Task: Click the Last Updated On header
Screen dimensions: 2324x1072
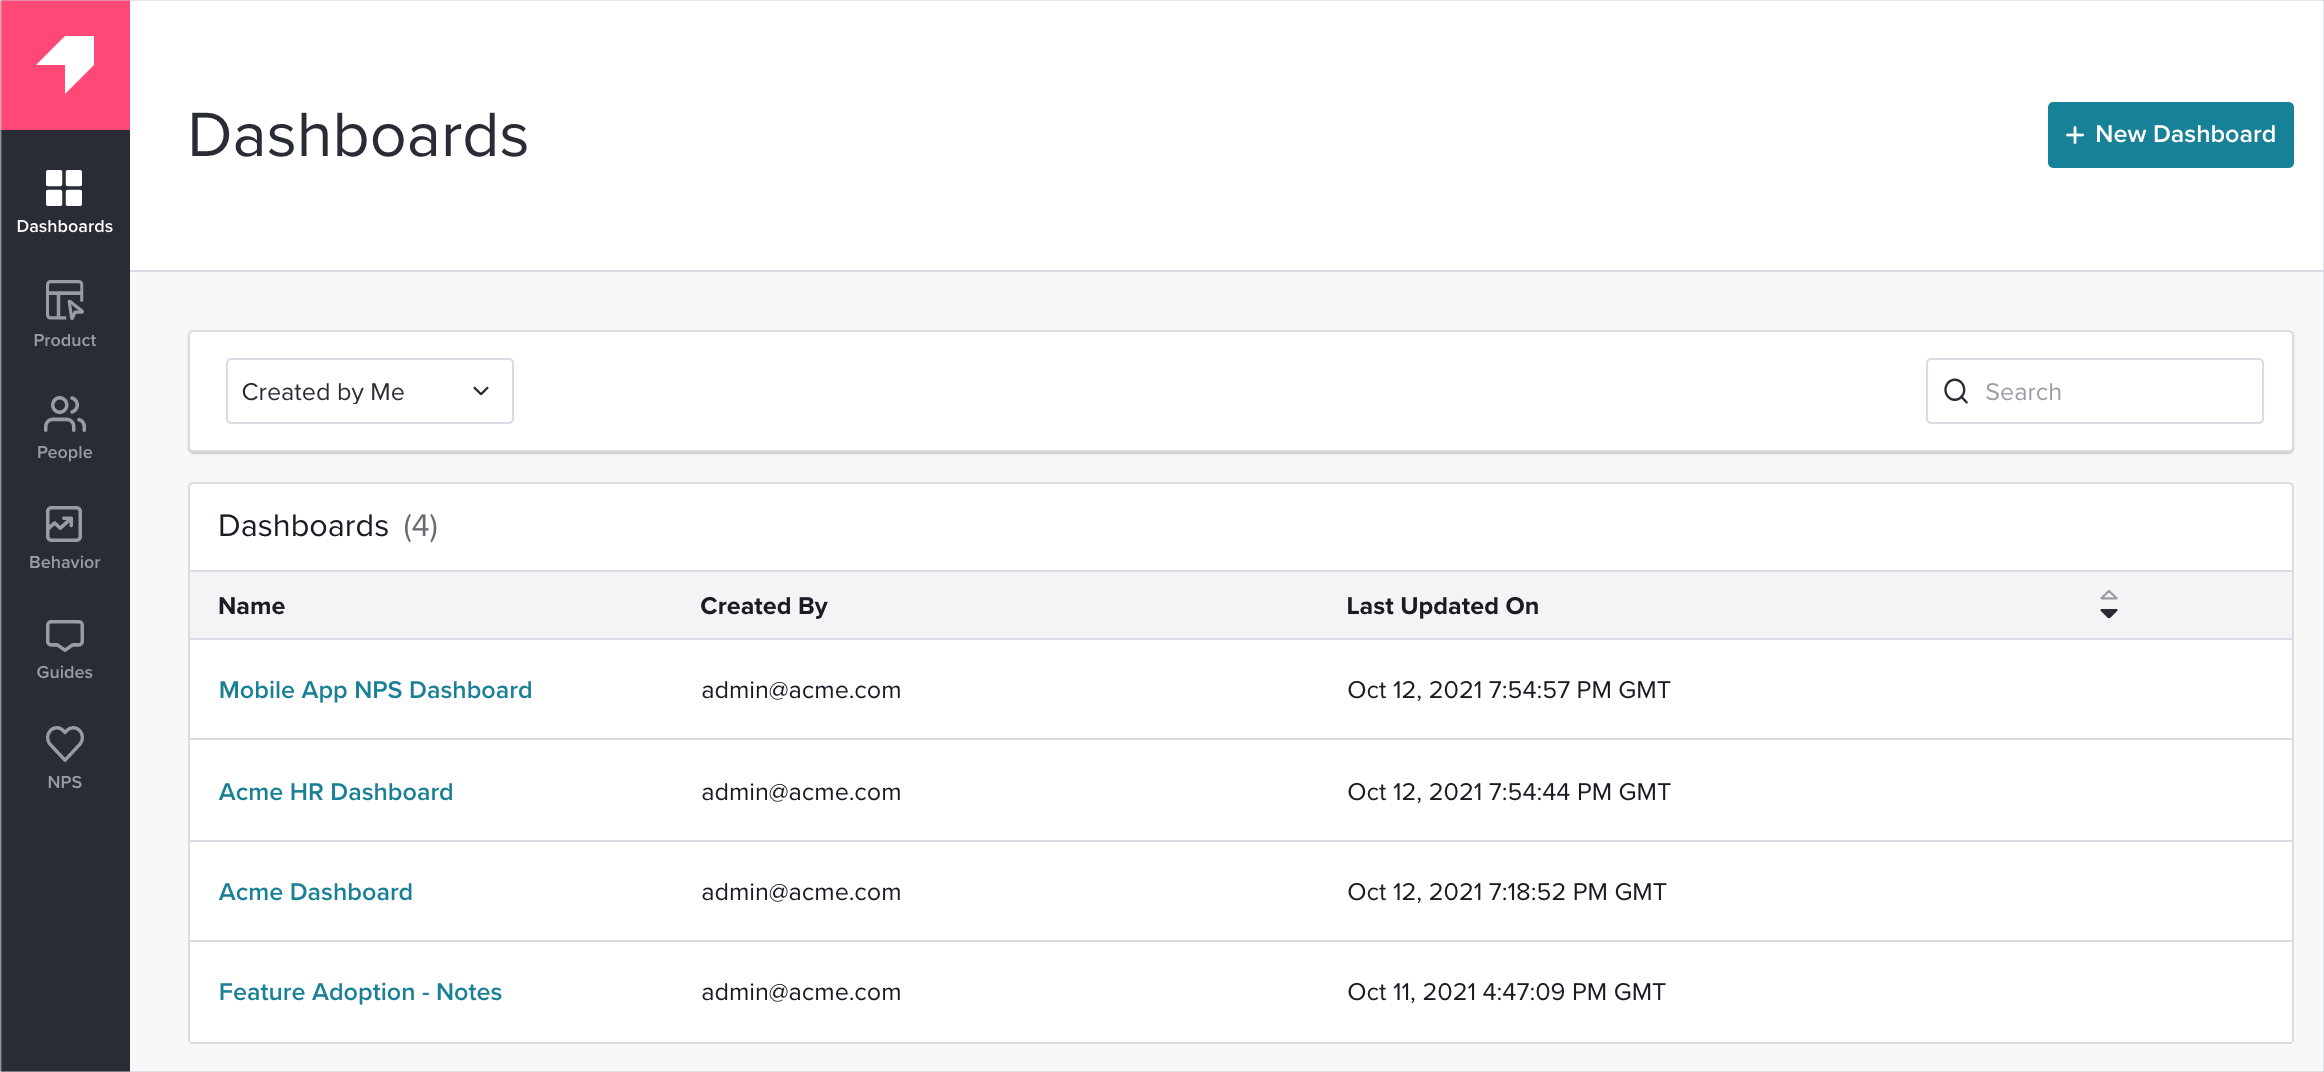Action: click(x=1442, y=606)
